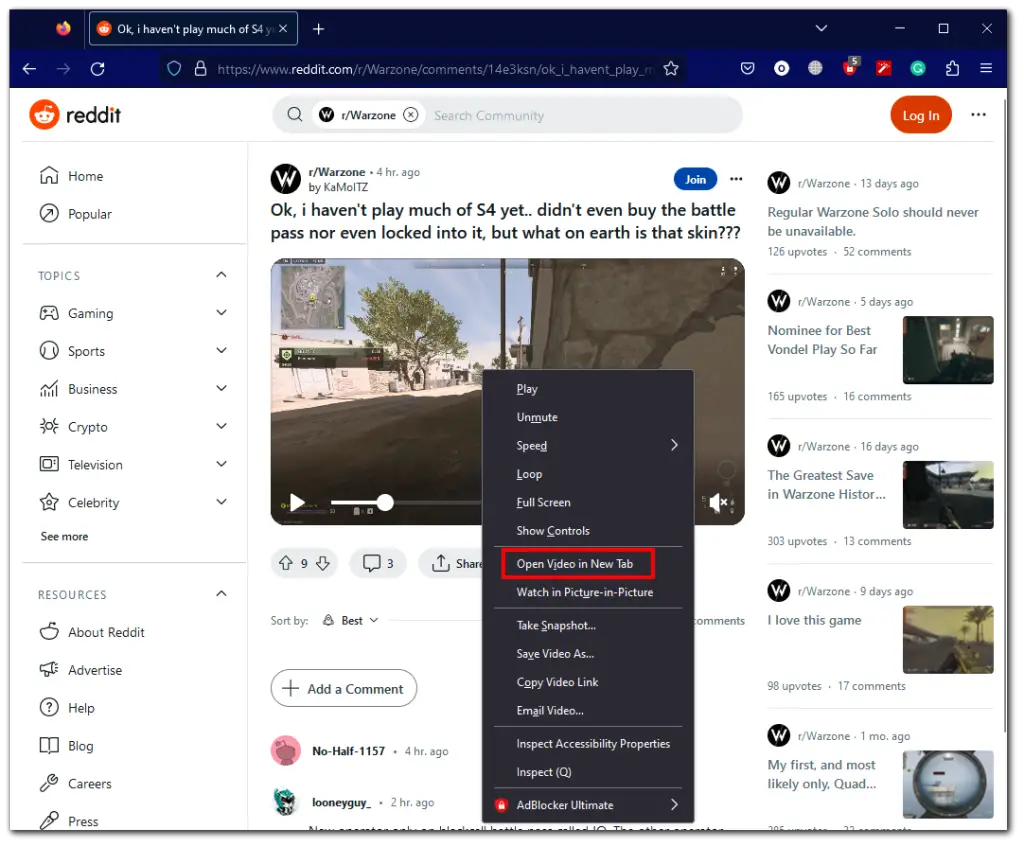Screen dimensions: 1024x847
Task: Click the Join button on the post
Action: 695,179
